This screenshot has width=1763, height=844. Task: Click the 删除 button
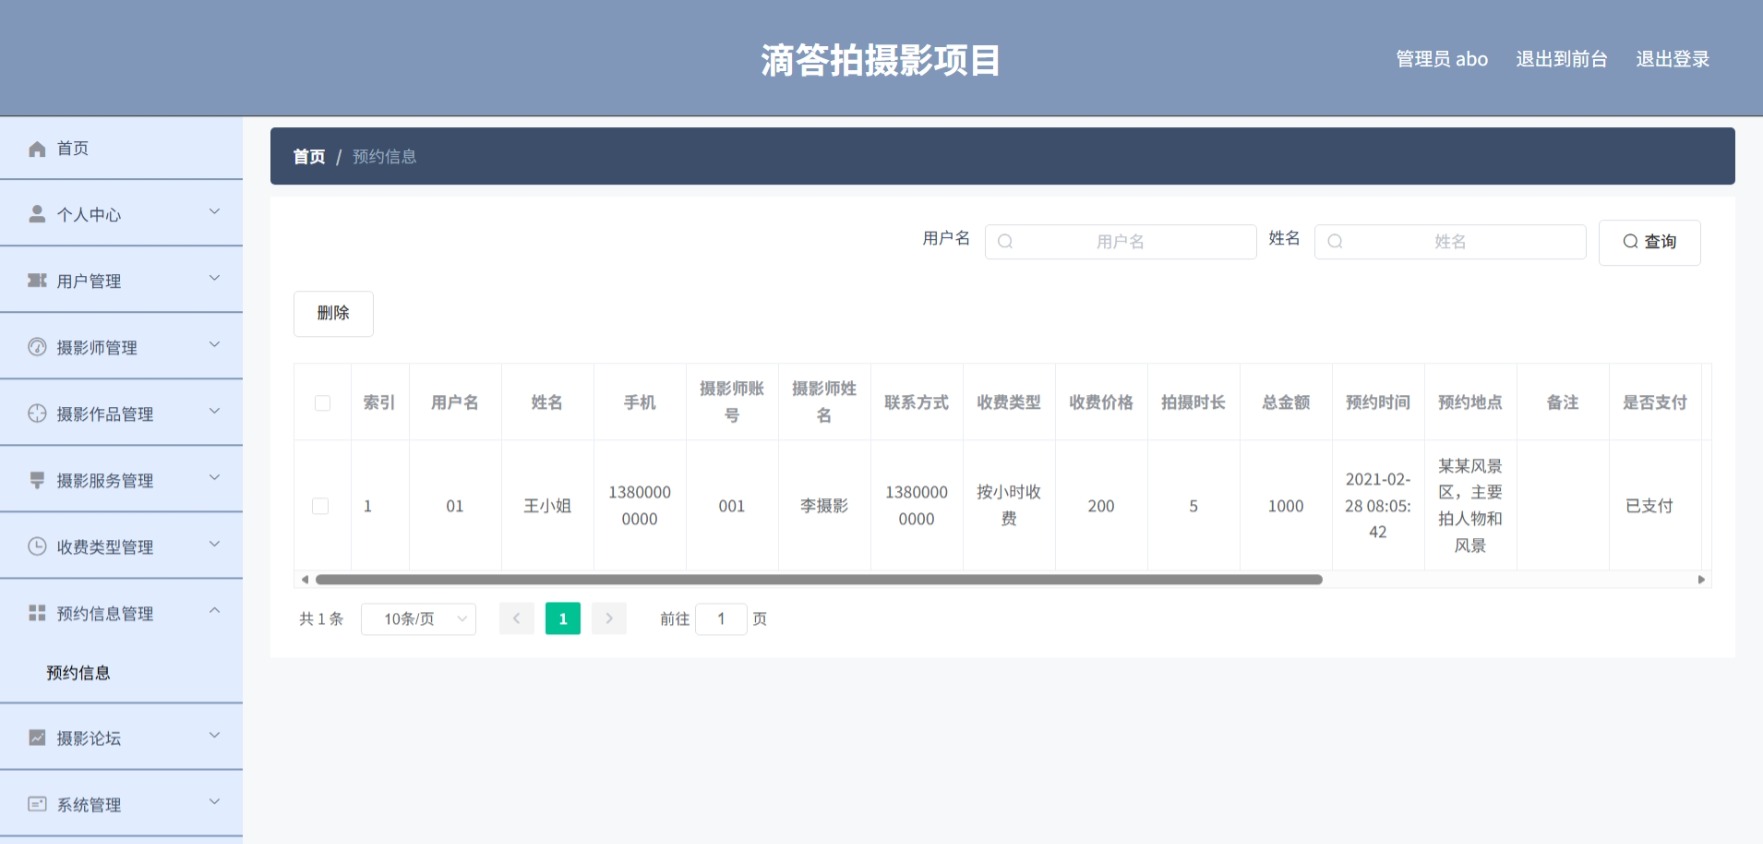333,313
